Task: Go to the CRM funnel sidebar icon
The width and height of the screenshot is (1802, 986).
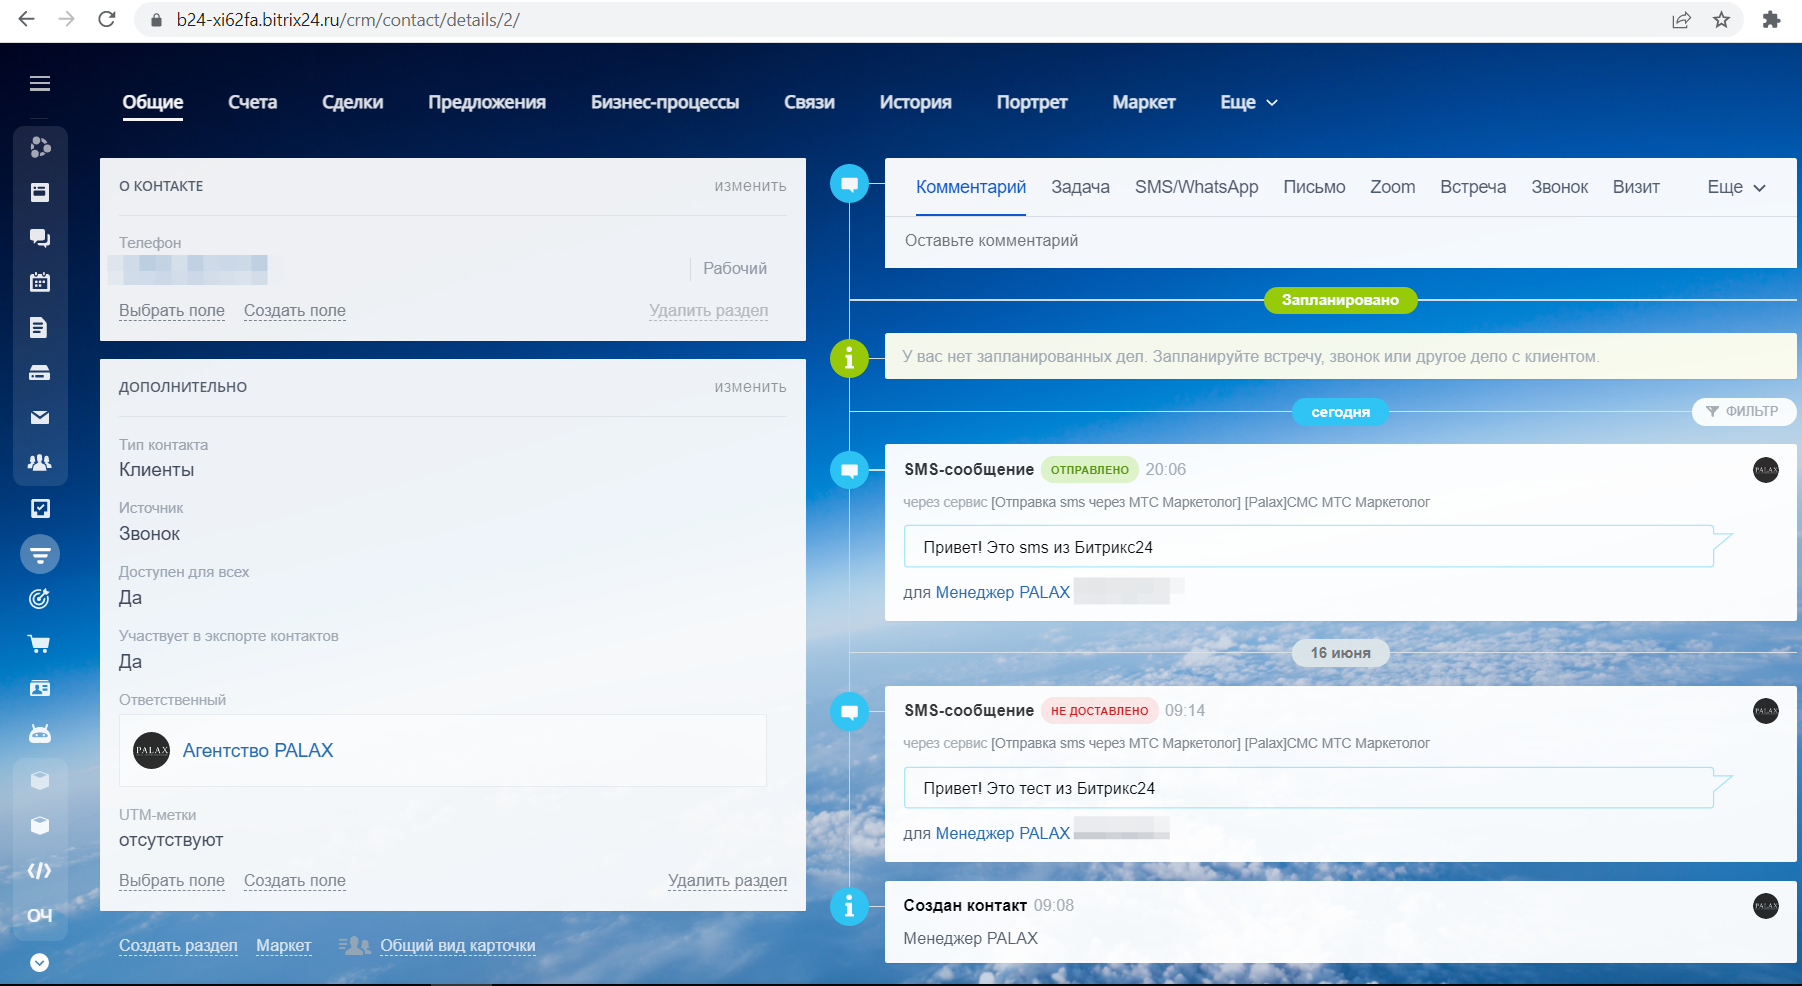Action: click(40, 554)
